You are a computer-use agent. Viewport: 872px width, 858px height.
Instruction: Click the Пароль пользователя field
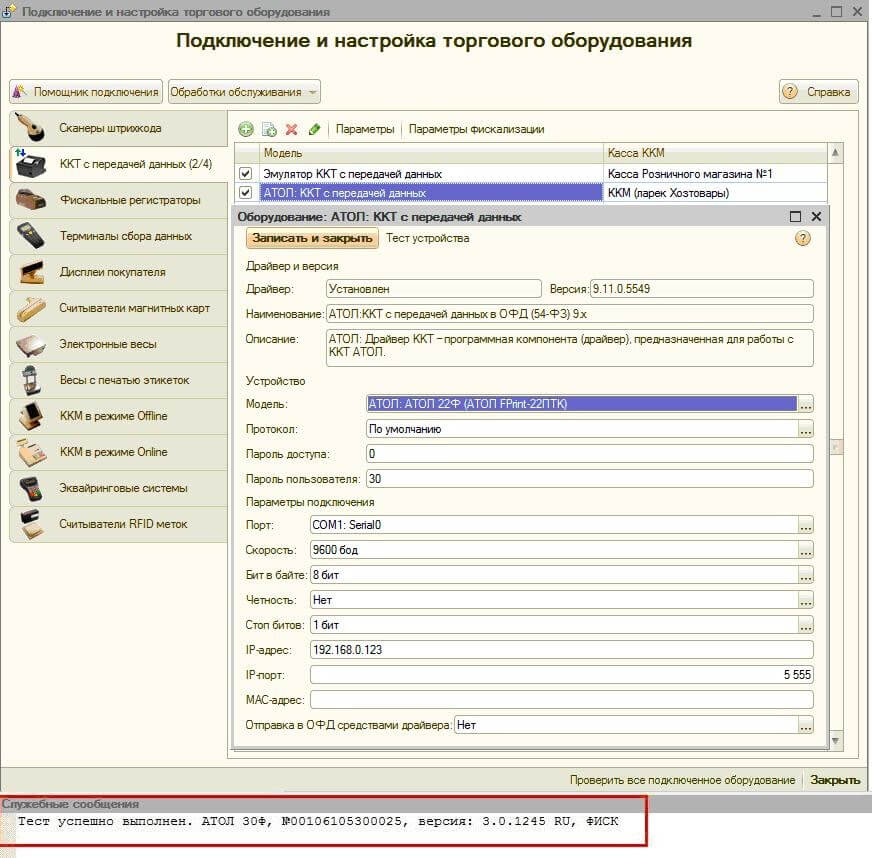click(x=589, y=479)
